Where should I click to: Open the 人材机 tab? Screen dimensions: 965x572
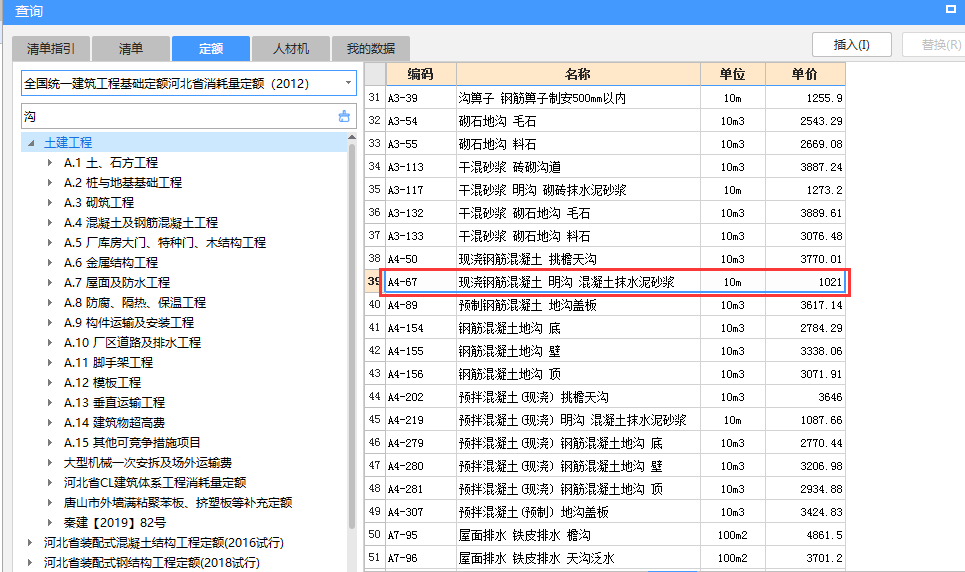[x=291, y=49]
